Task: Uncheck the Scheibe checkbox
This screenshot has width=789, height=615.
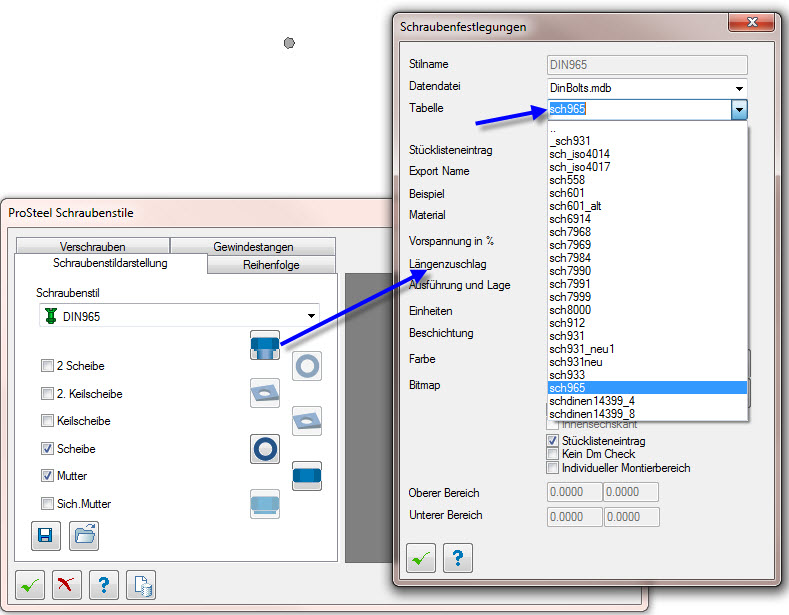Action: coord(47,448)
